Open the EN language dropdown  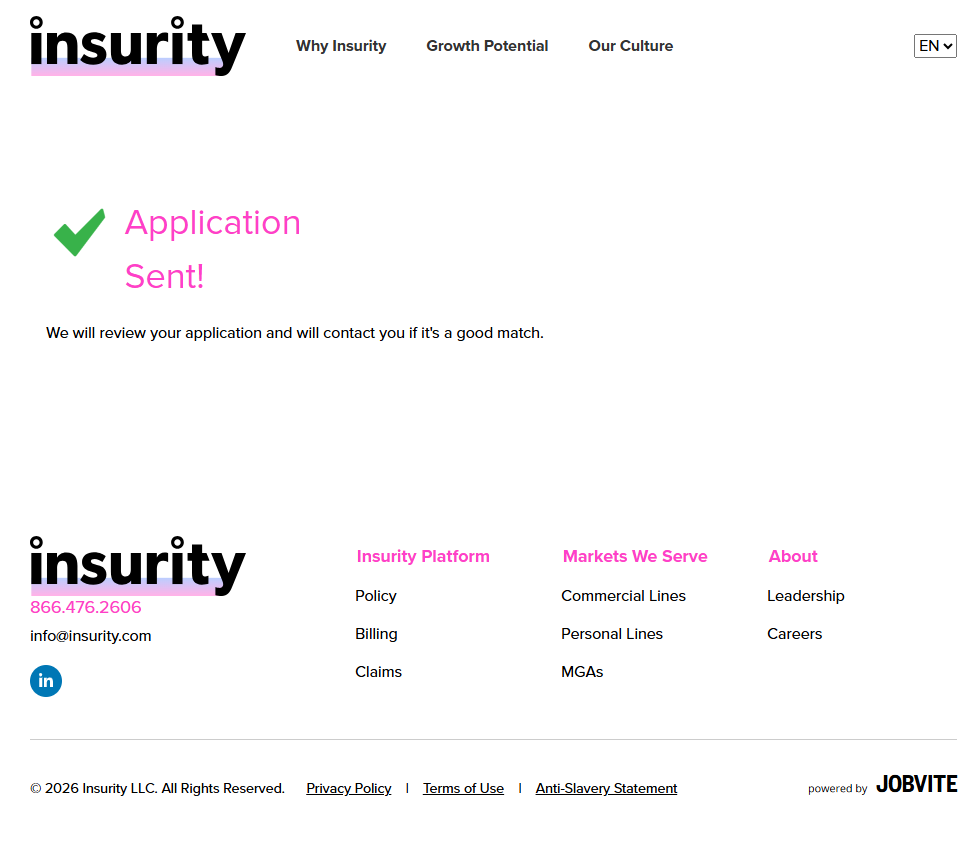(x=935, y=46)
